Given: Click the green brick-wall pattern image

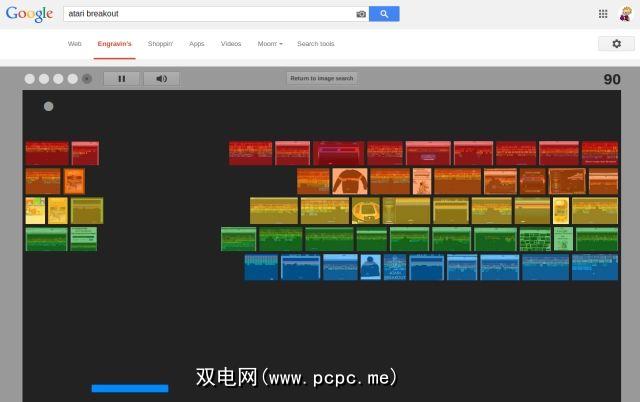Looking at the screenshot, I should 535,239.
